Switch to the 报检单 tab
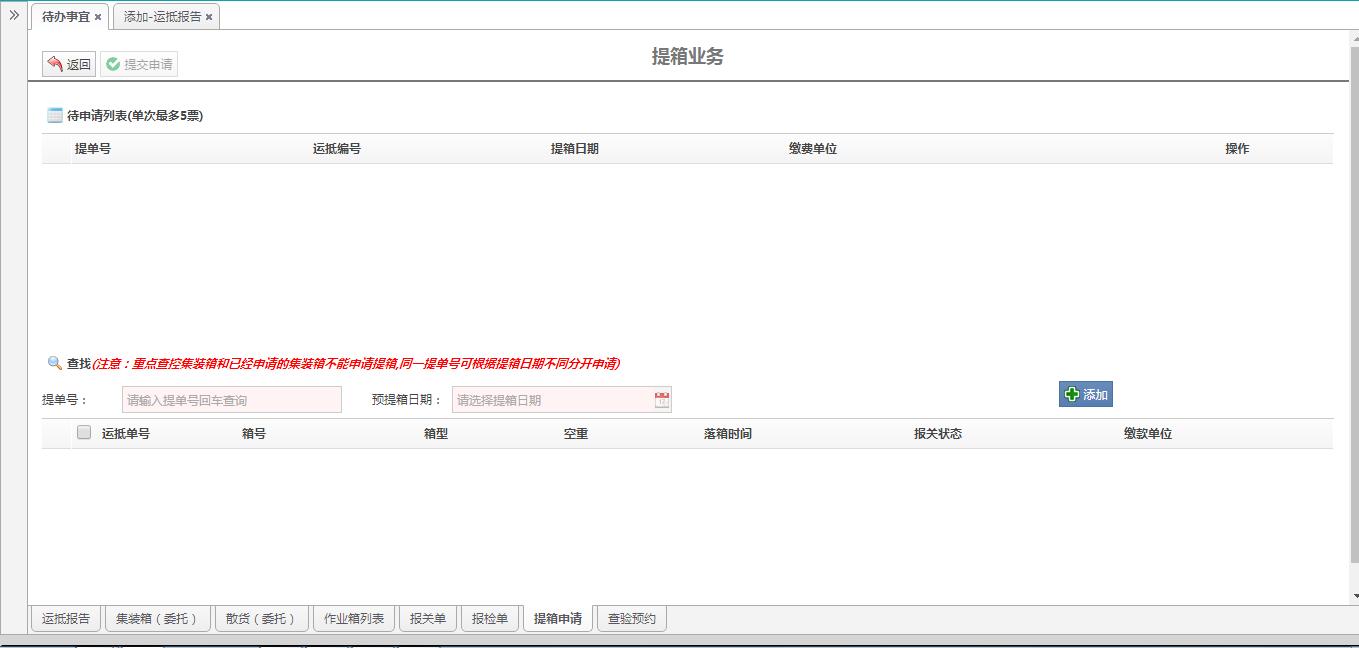 click(x=490, y=619)
